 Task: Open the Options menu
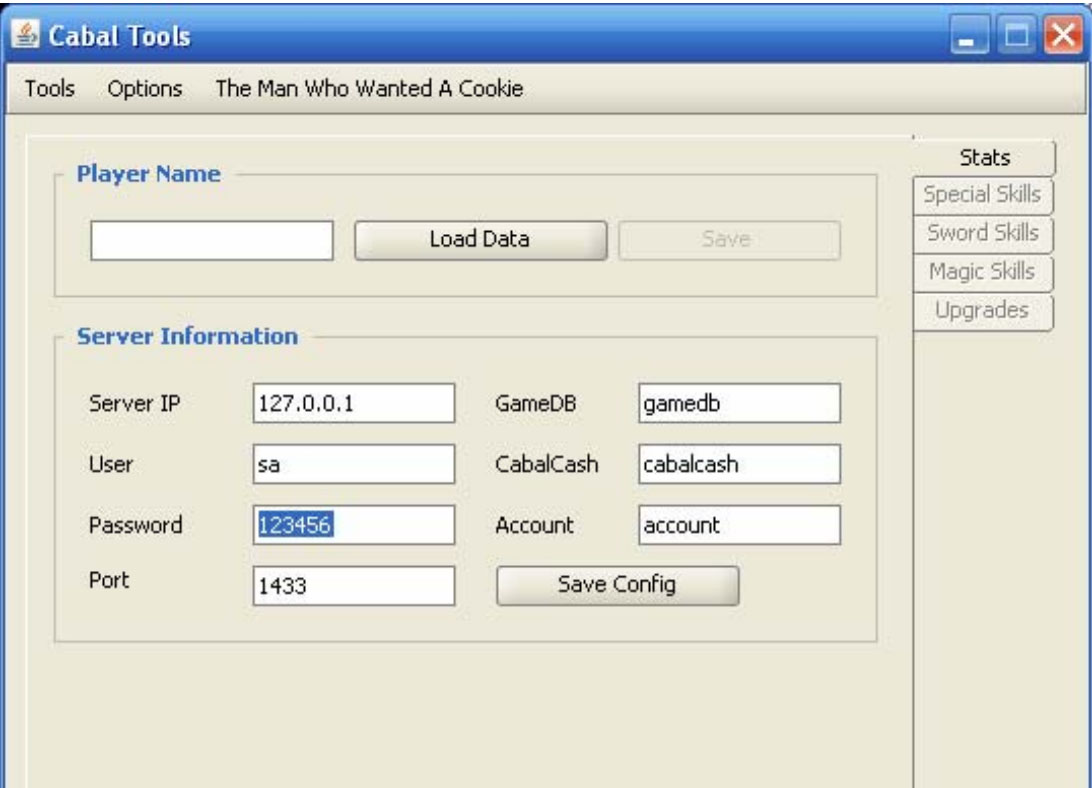pyautogui.click(x=145, y=88)
